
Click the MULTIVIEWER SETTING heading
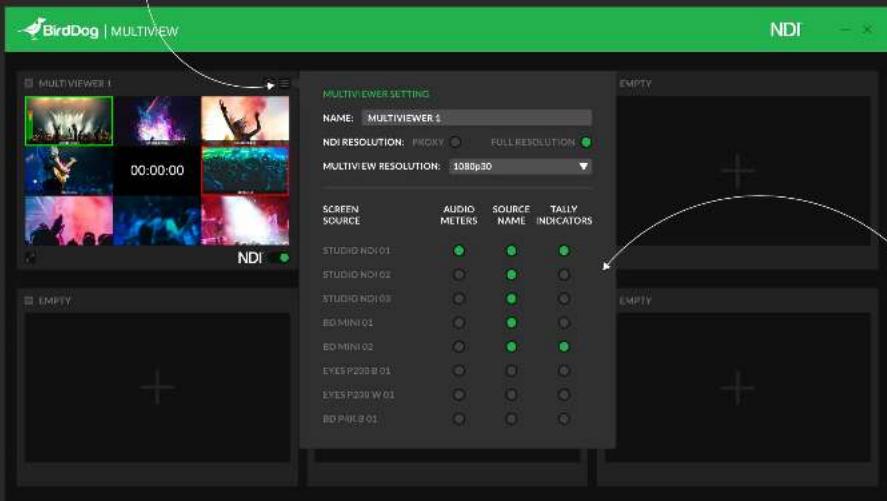pos(376,94)
